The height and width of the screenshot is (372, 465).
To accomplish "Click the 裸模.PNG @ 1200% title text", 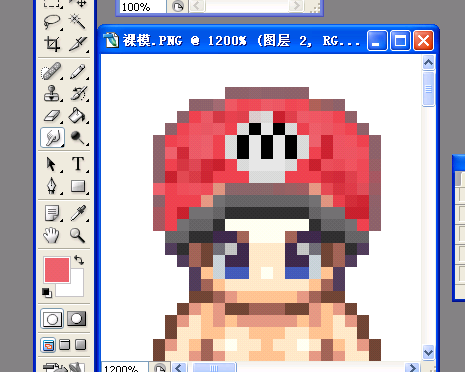I will coord(242,41).
